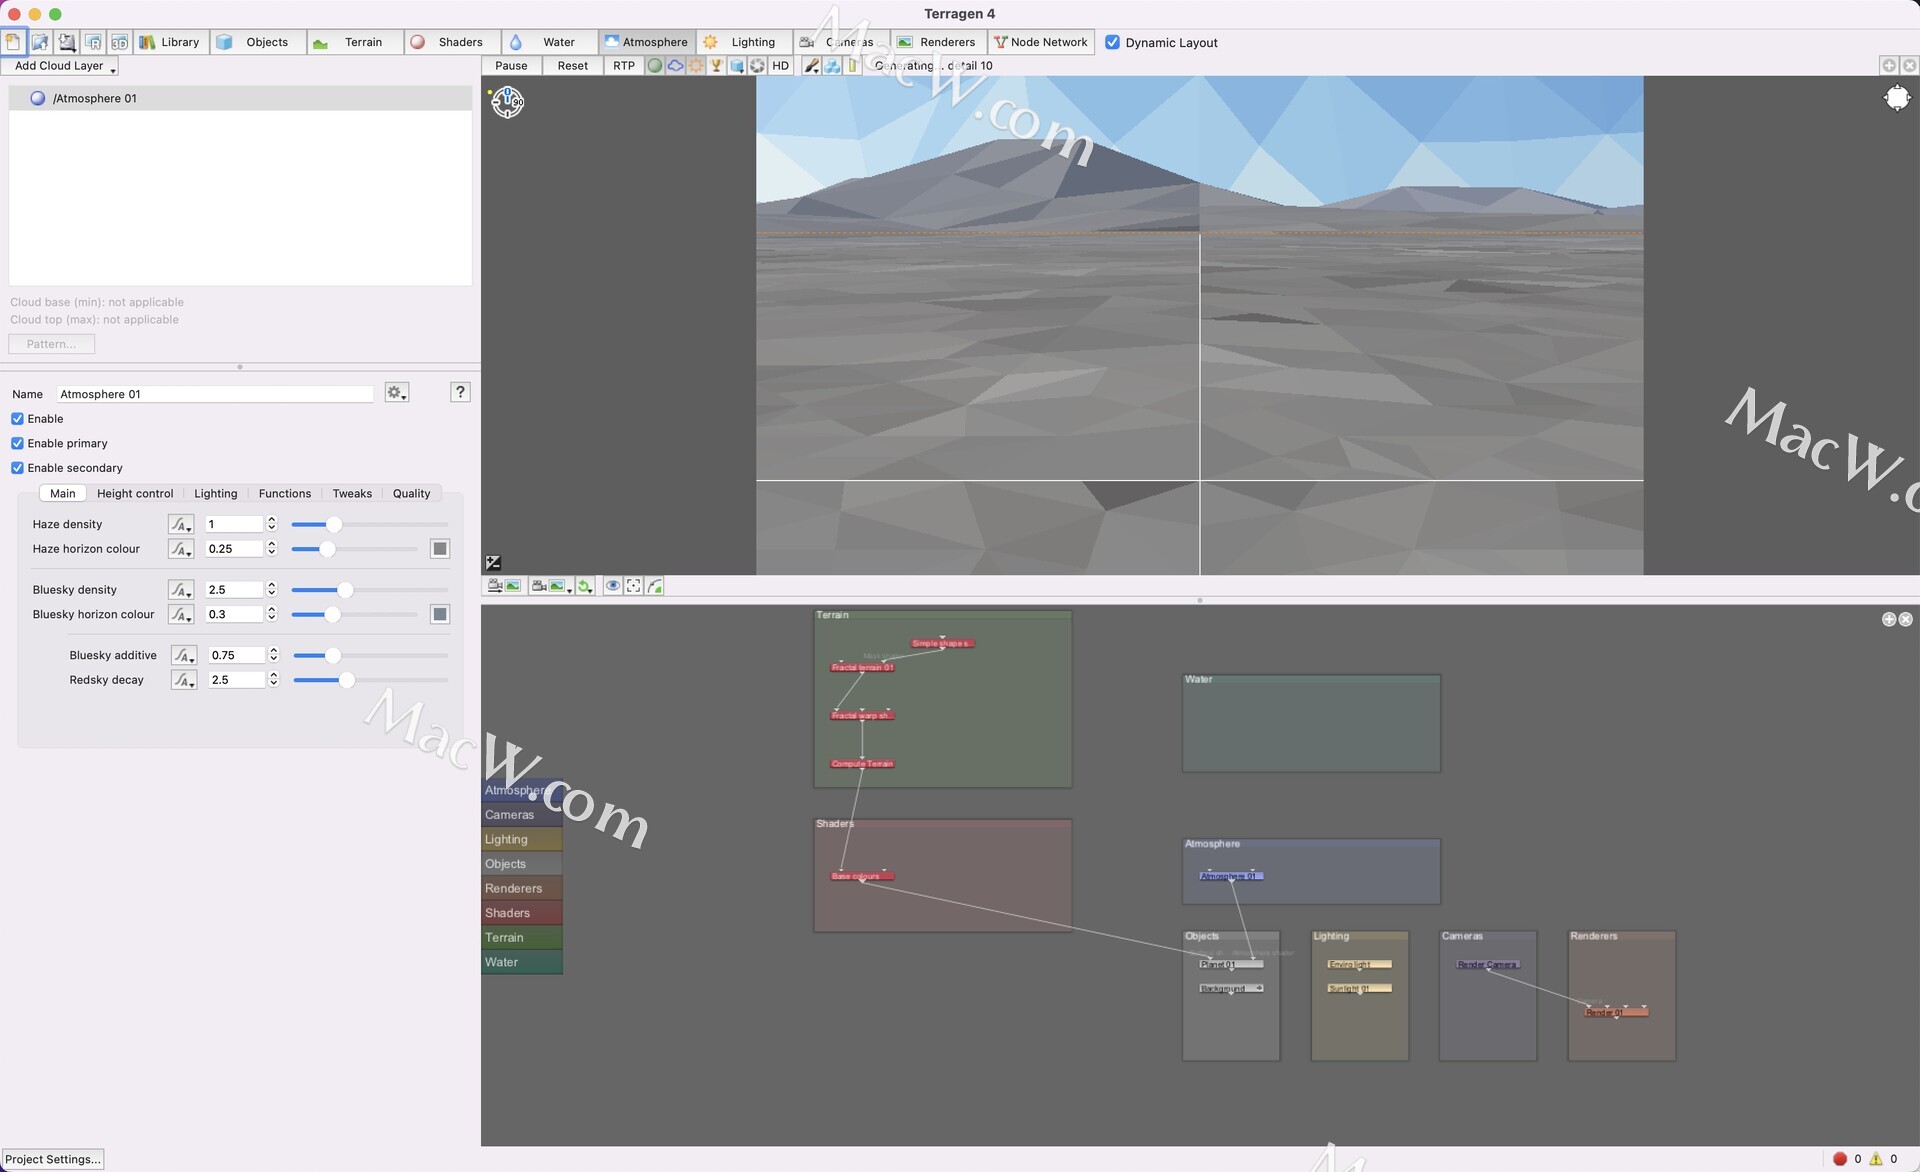Switch to the Height control tab
Screen dimensions: 1920x1172
point(135,493)
